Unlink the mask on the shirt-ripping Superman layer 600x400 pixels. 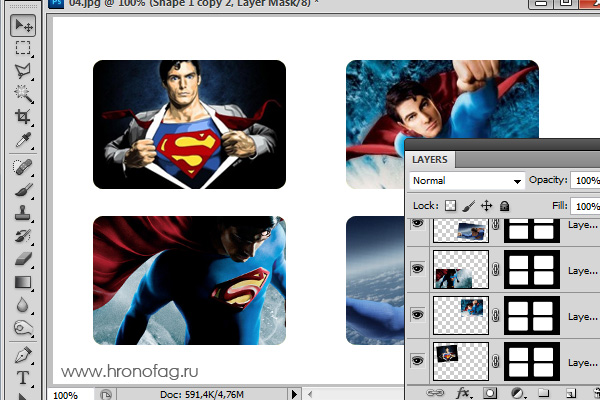(496, 361)
